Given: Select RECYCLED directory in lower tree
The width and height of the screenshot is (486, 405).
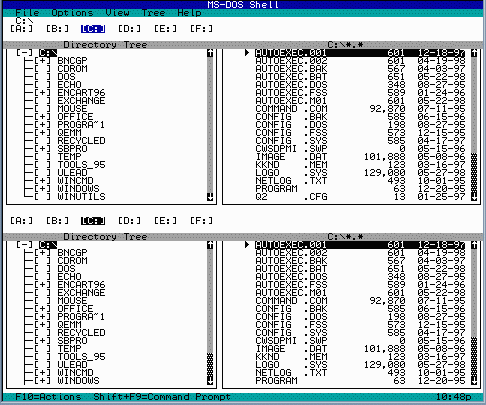Looking at the screenshot, I should pos(81,333).
